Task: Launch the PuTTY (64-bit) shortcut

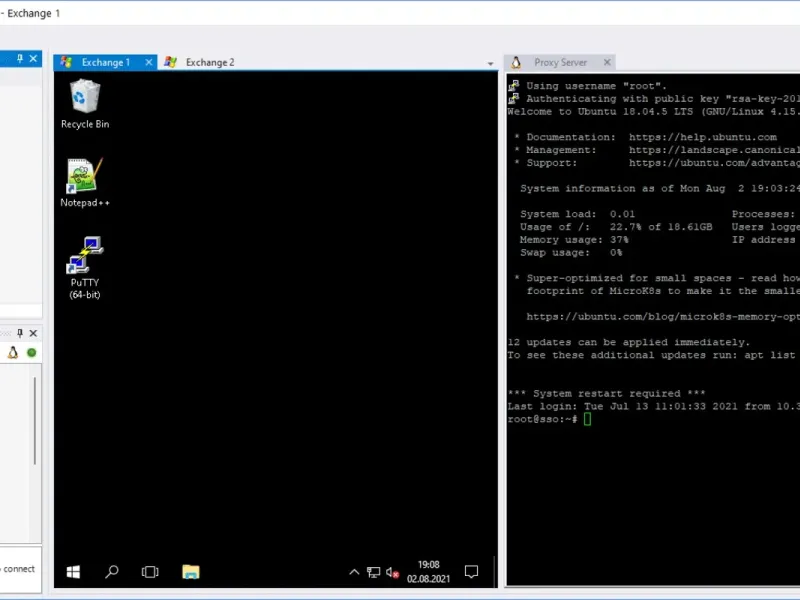Action: pos(85,268)
